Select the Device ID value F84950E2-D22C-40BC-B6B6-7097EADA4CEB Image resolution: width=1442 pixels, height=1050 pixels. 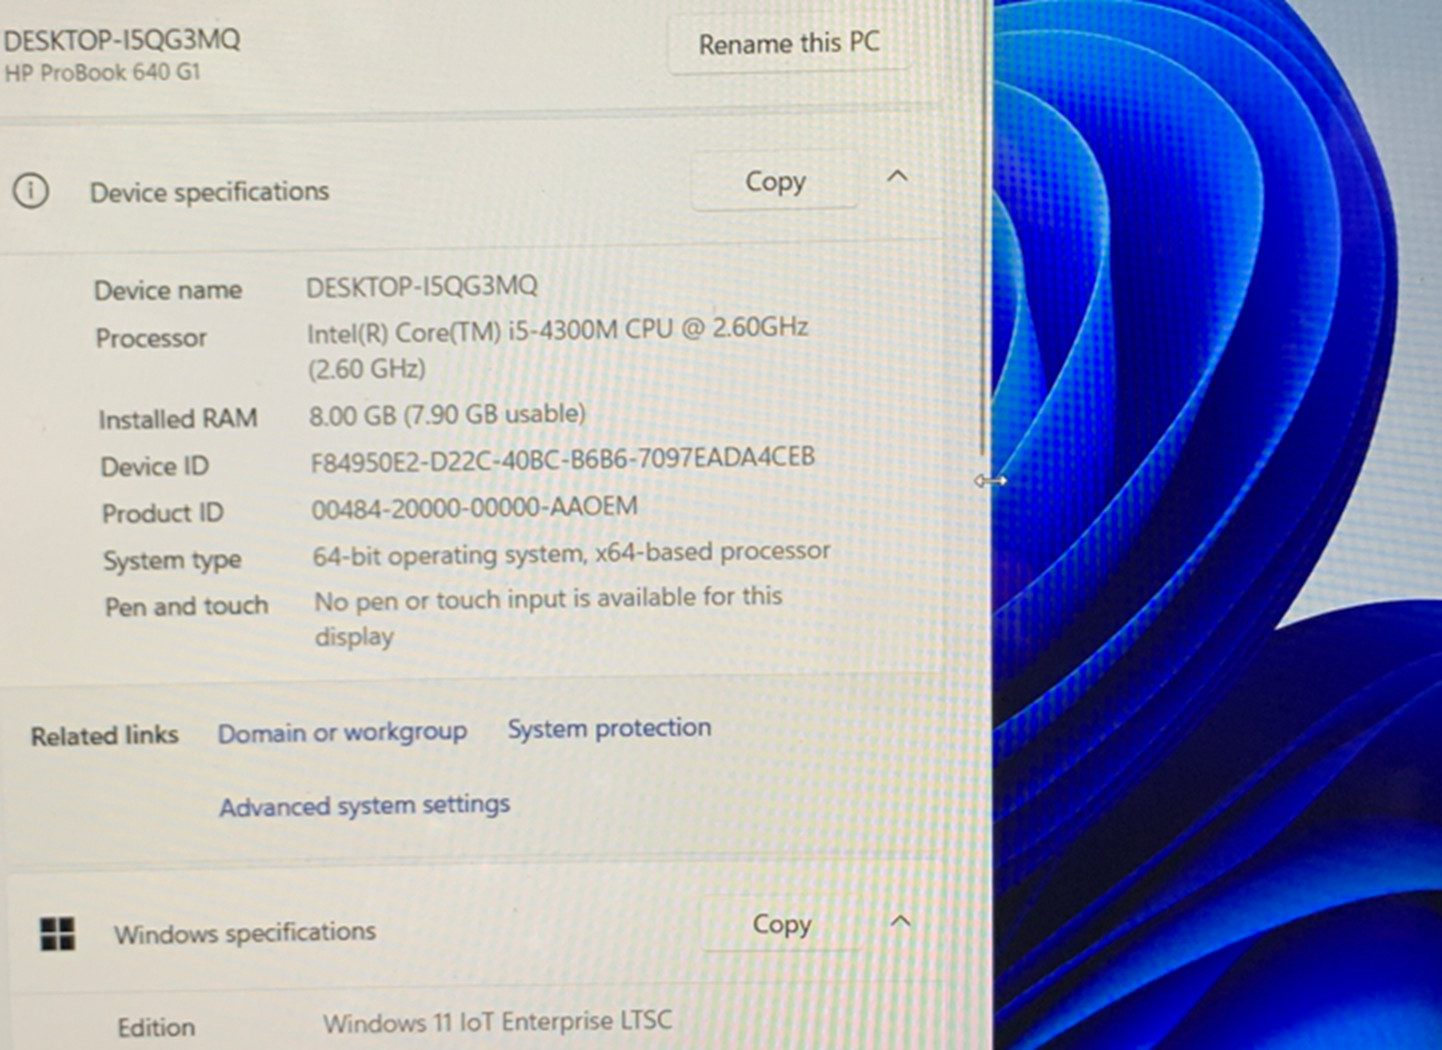pyautogui.click(x=563, y=459)
